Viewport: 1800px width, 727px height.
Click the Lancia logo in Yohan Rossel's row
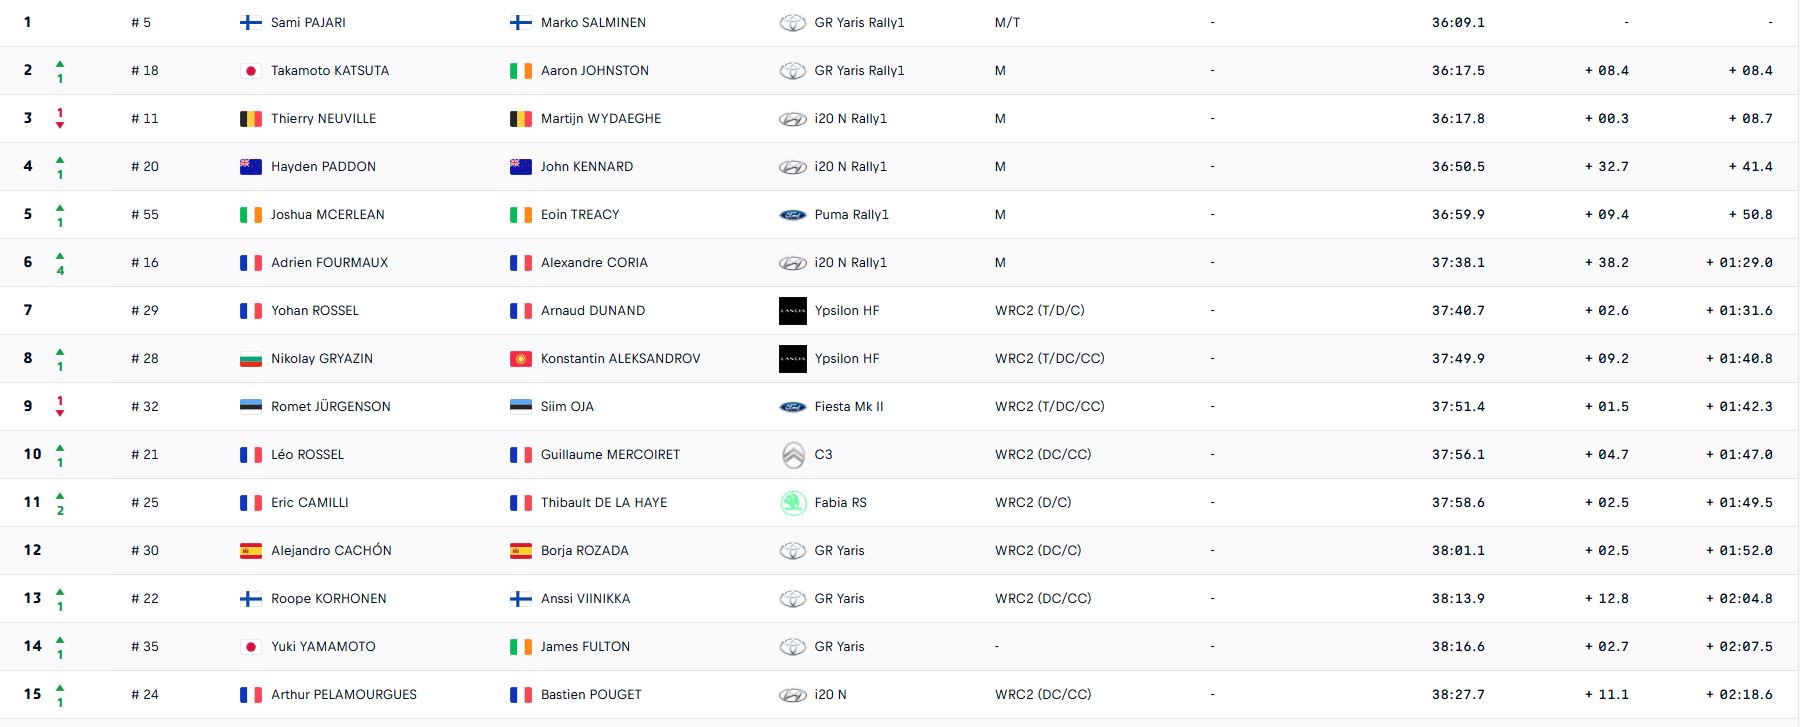point(792,311)
